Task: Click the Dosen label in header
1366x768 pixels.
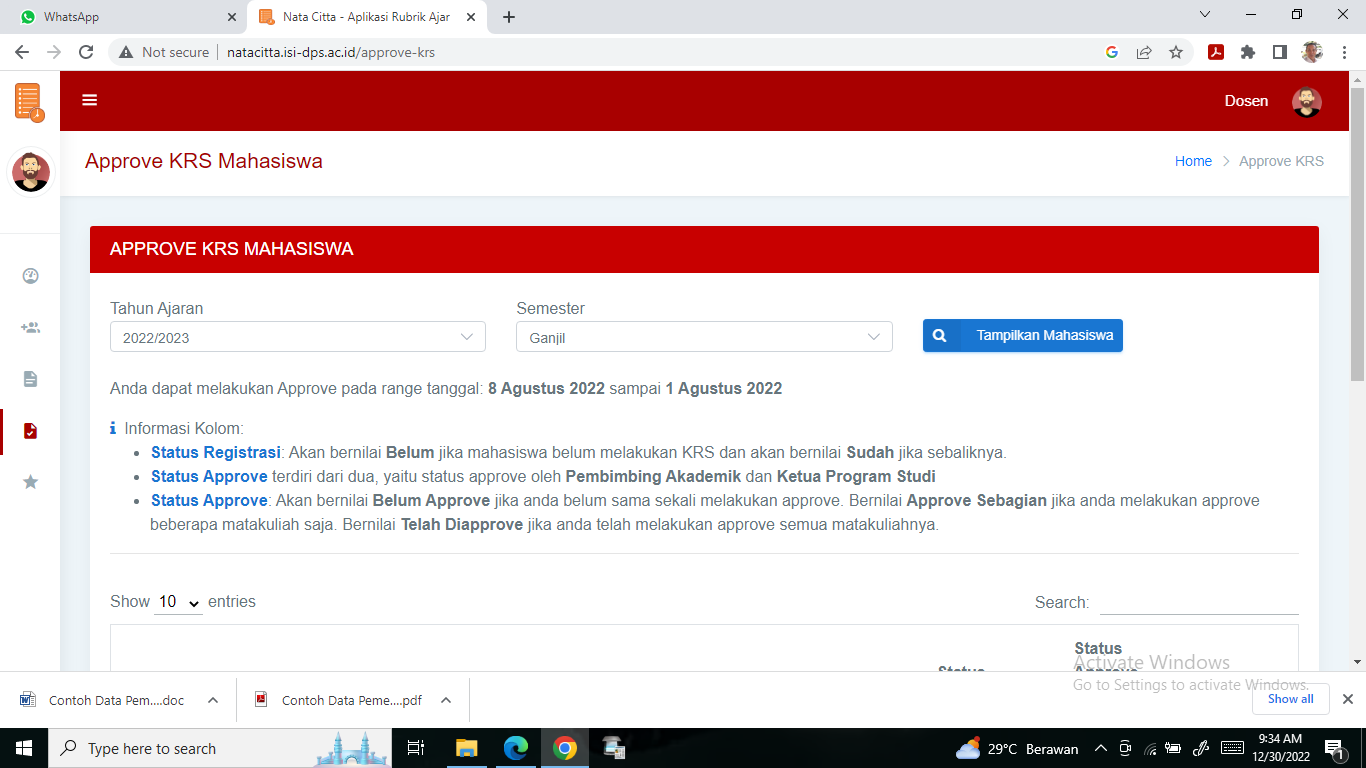Action: (1246, 101)
